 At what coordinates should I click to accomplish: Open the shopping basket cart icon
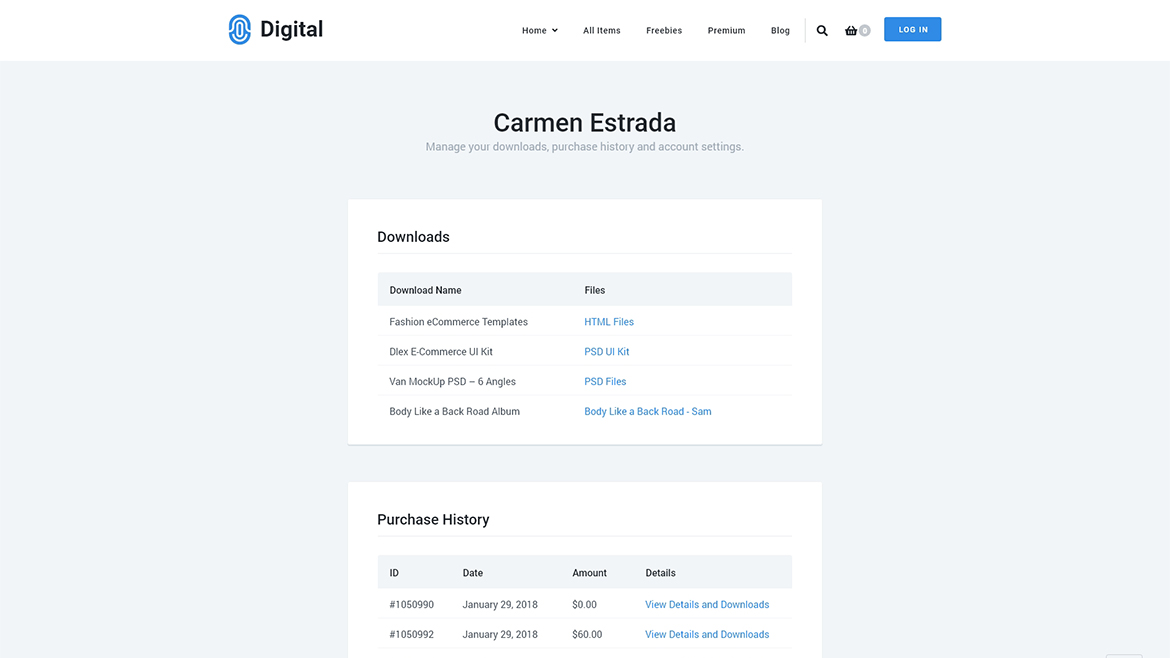tap(851, 31)
